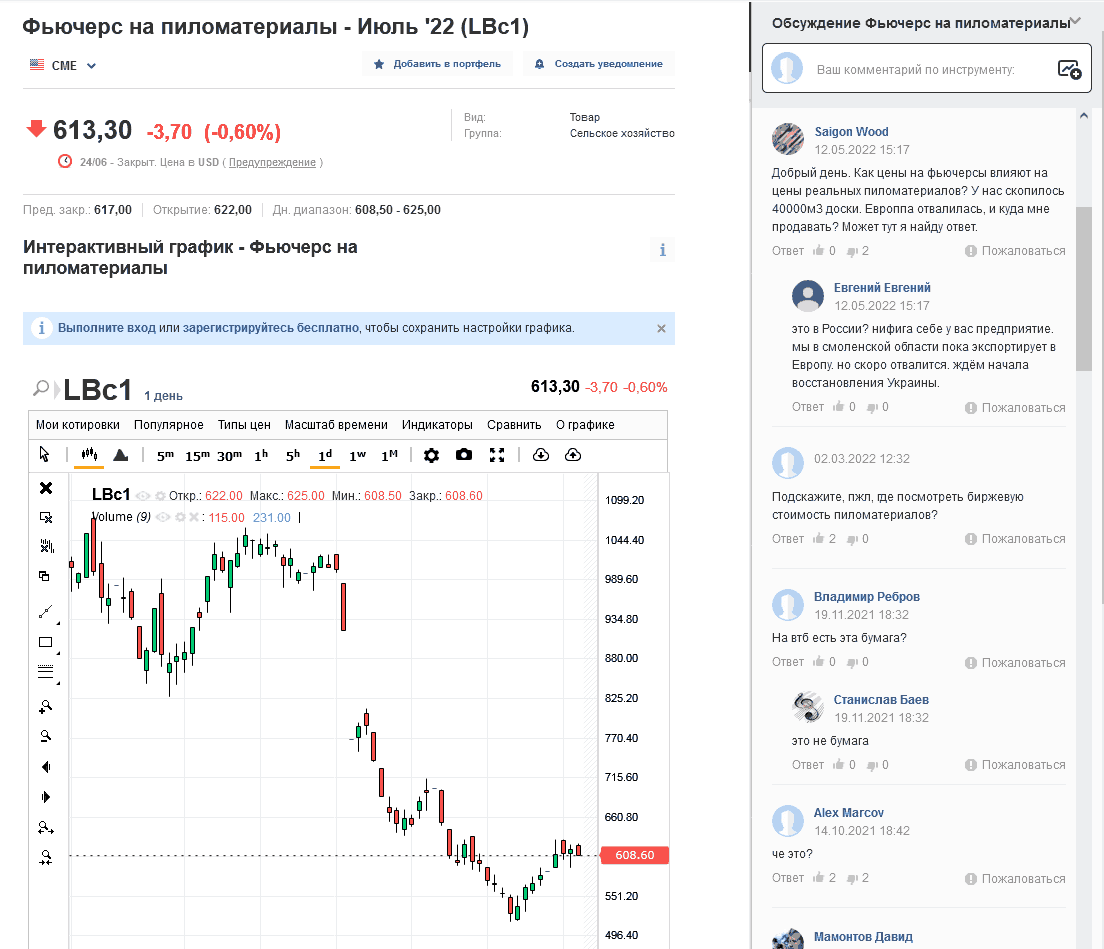The height and width of the screenshot is (949, 1104).
Task: Open the Типы цен menu
Action: pos(244,424)
